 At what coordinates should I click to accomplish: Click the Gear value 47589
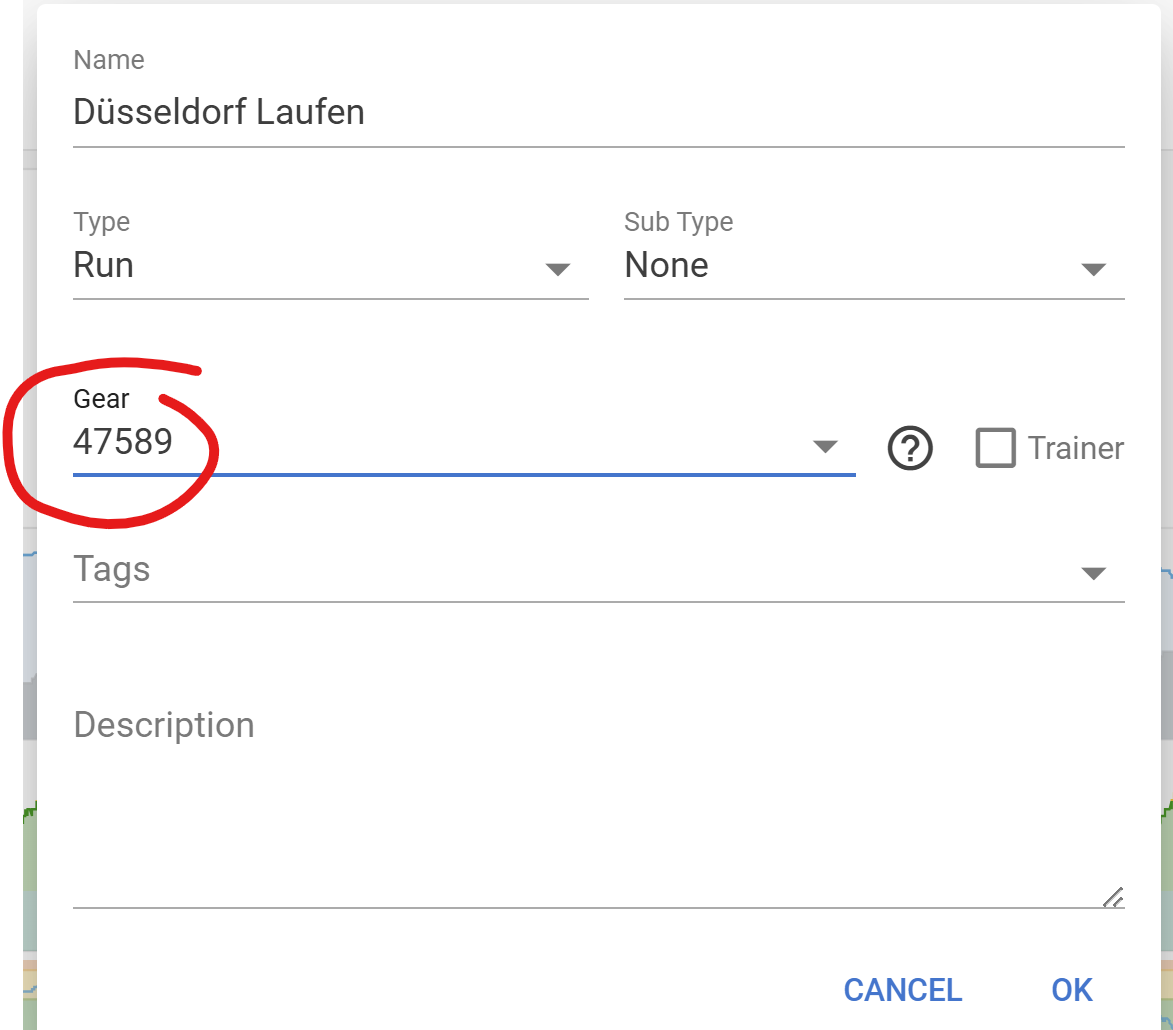123,441
